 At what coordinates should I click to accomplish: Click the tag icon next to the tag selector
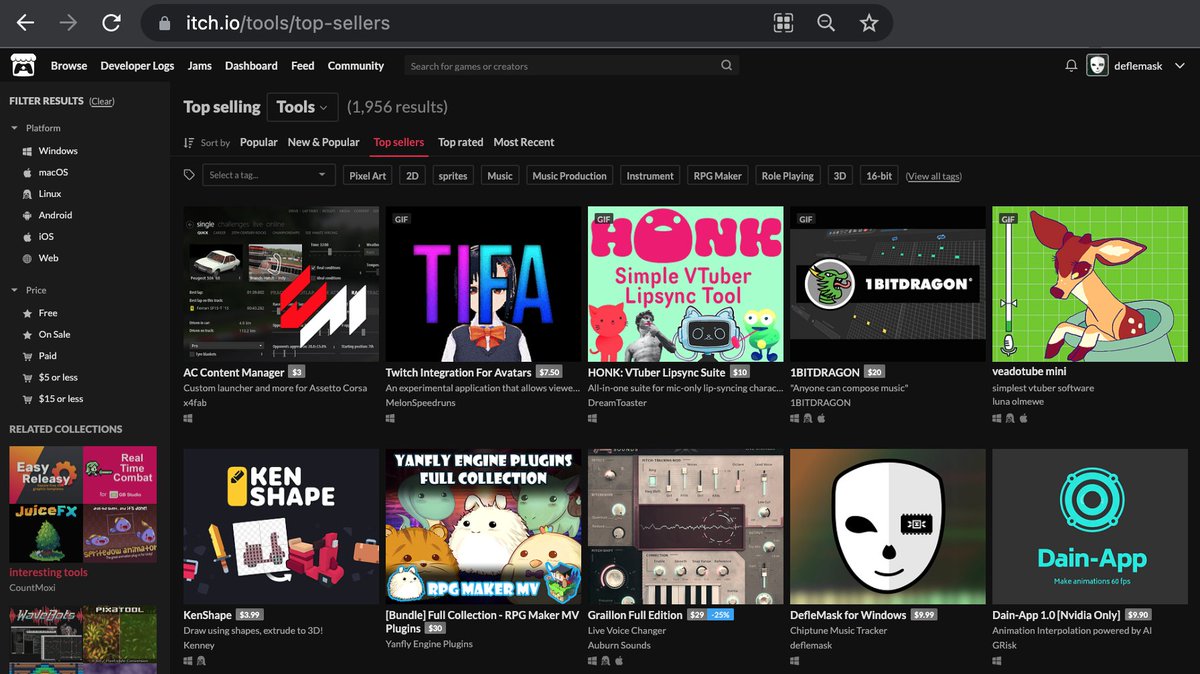190,174
